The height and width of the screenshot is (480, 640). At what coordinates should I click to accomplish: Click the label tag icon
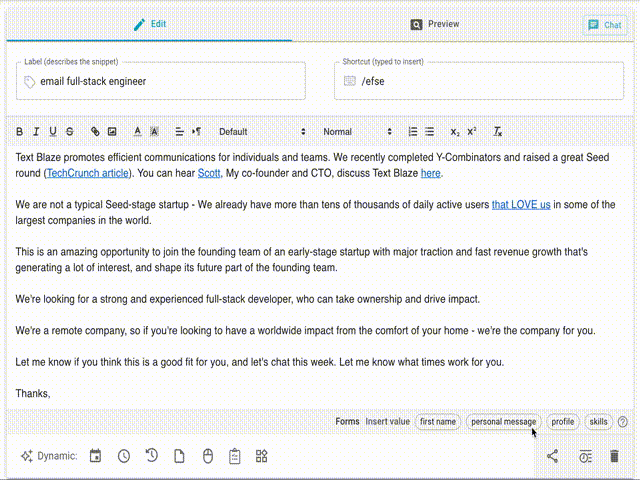pyautogui.click(x=29, y=82)
